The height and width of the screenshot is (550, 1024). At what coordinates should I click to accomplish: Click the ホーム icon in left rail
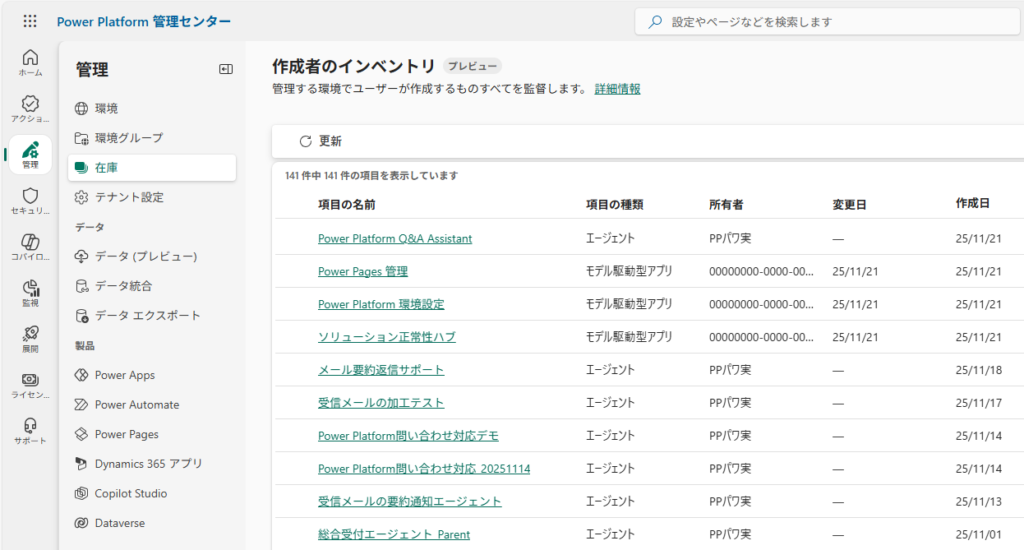[30, 62]
